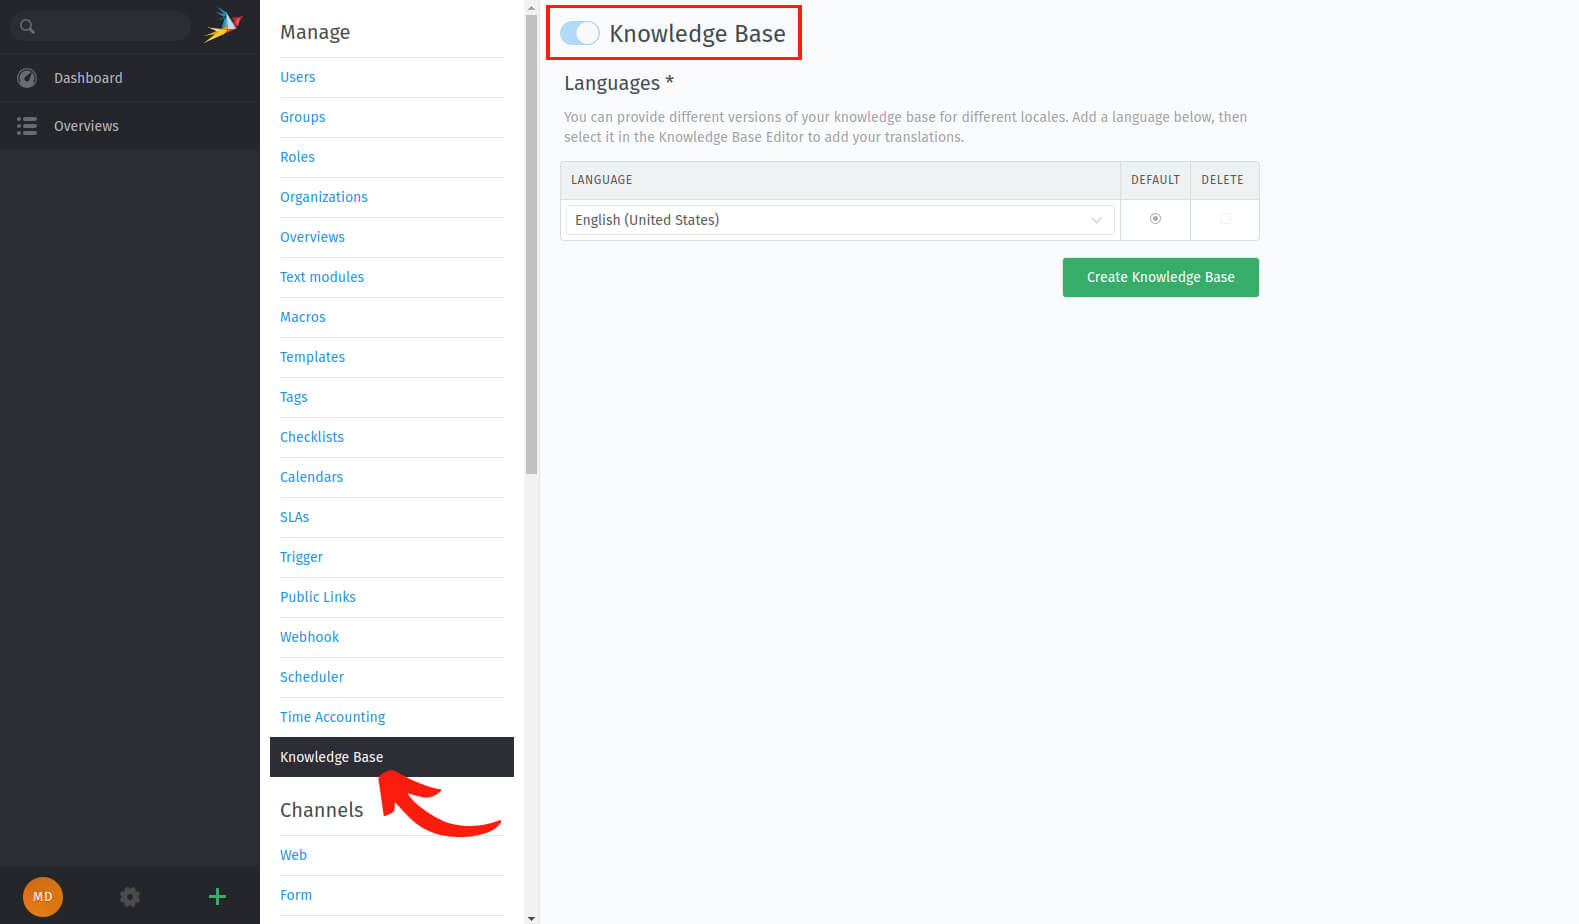
Task: Open the MD user avatar menu
Action: point(43,896)
